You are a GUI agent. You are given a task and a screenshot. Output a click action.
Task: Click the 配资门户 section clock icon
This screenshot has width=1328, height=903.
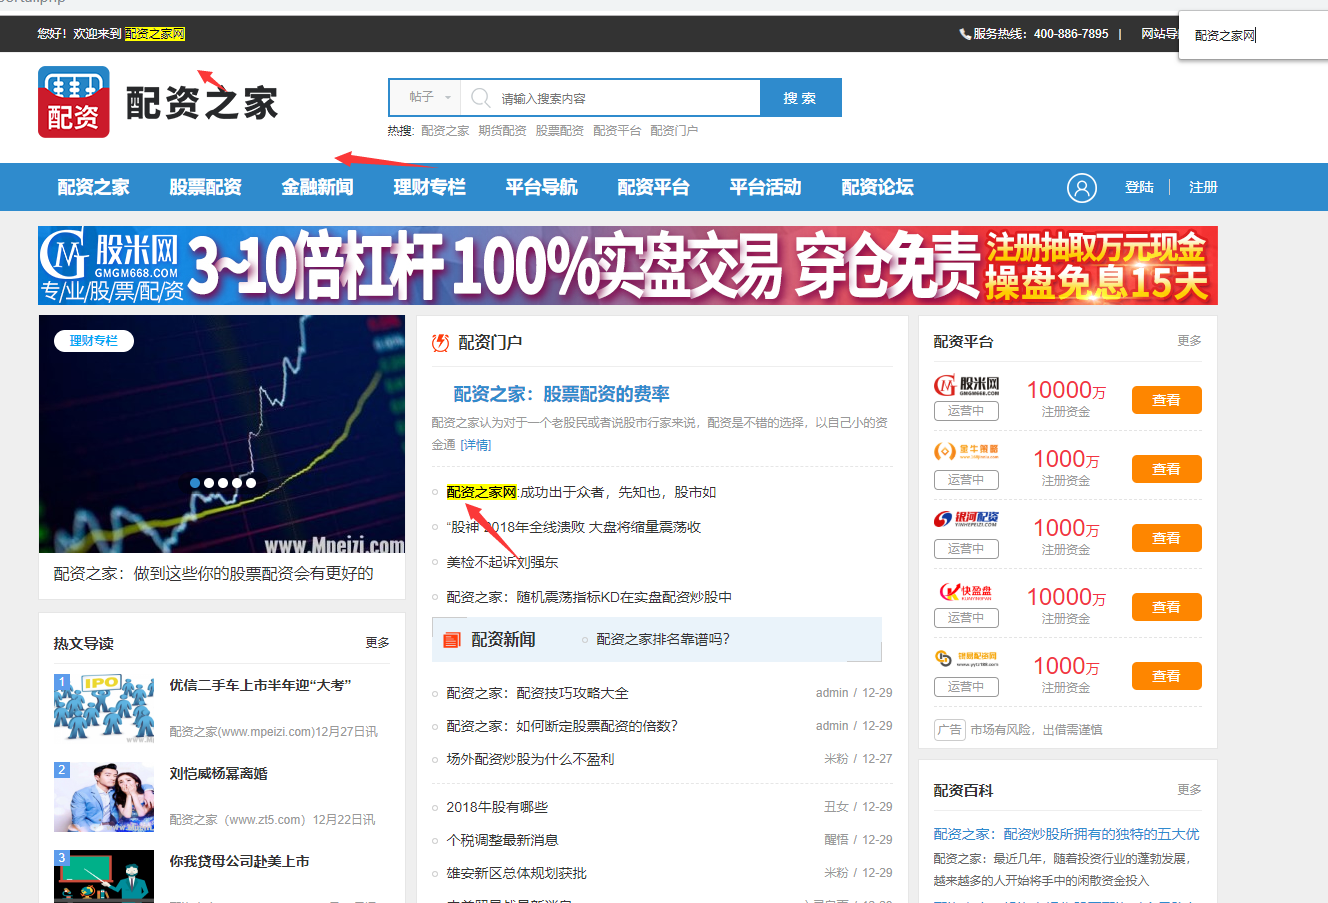tap(441, 343)
